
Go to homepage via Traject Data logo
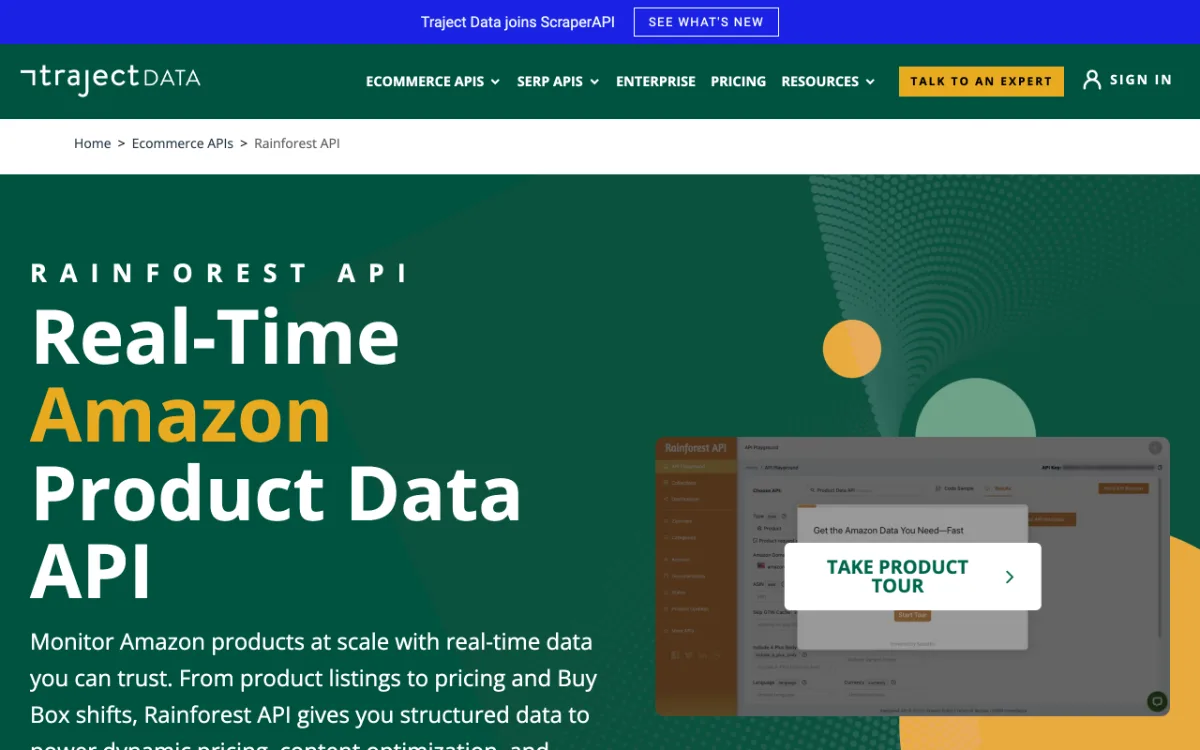(x=110, y=80)
